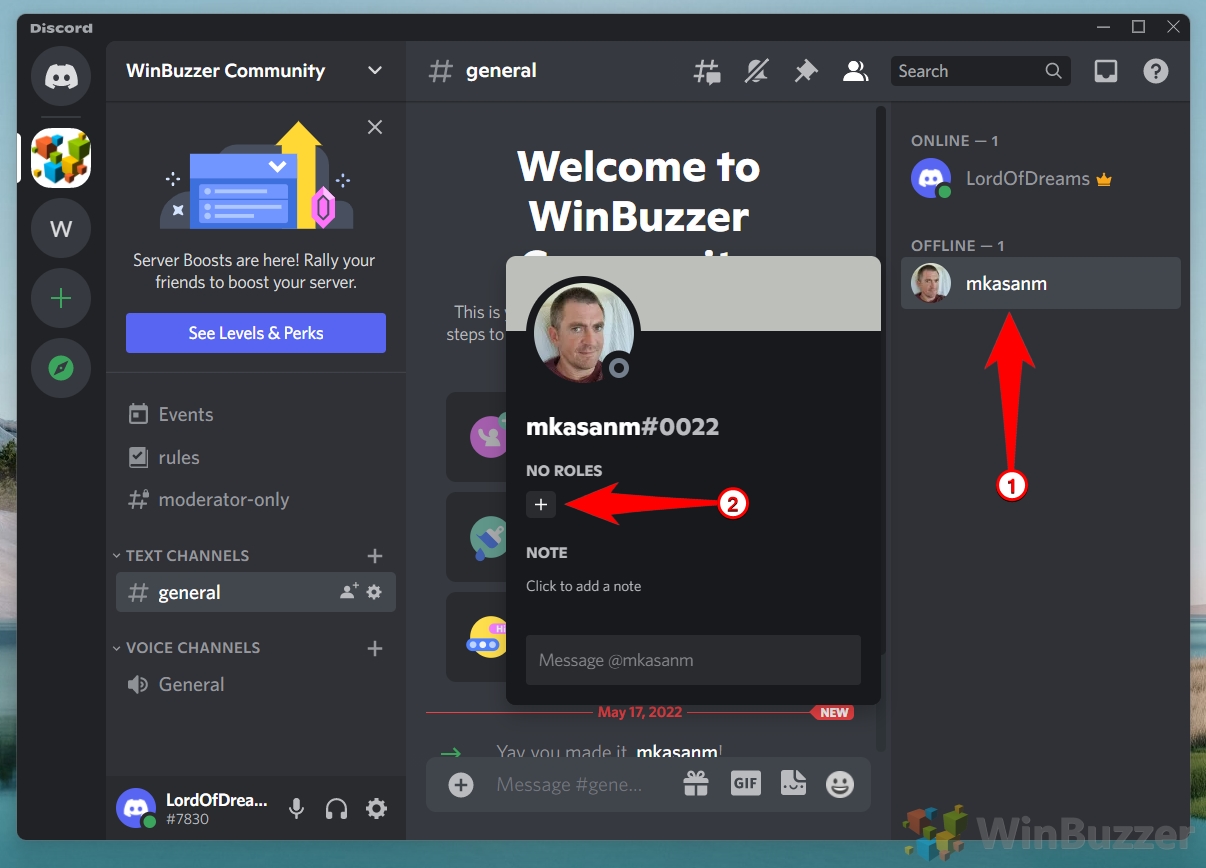Open the moderator-only channel
Screen dimensions: 1206x868
pos(256,500)
